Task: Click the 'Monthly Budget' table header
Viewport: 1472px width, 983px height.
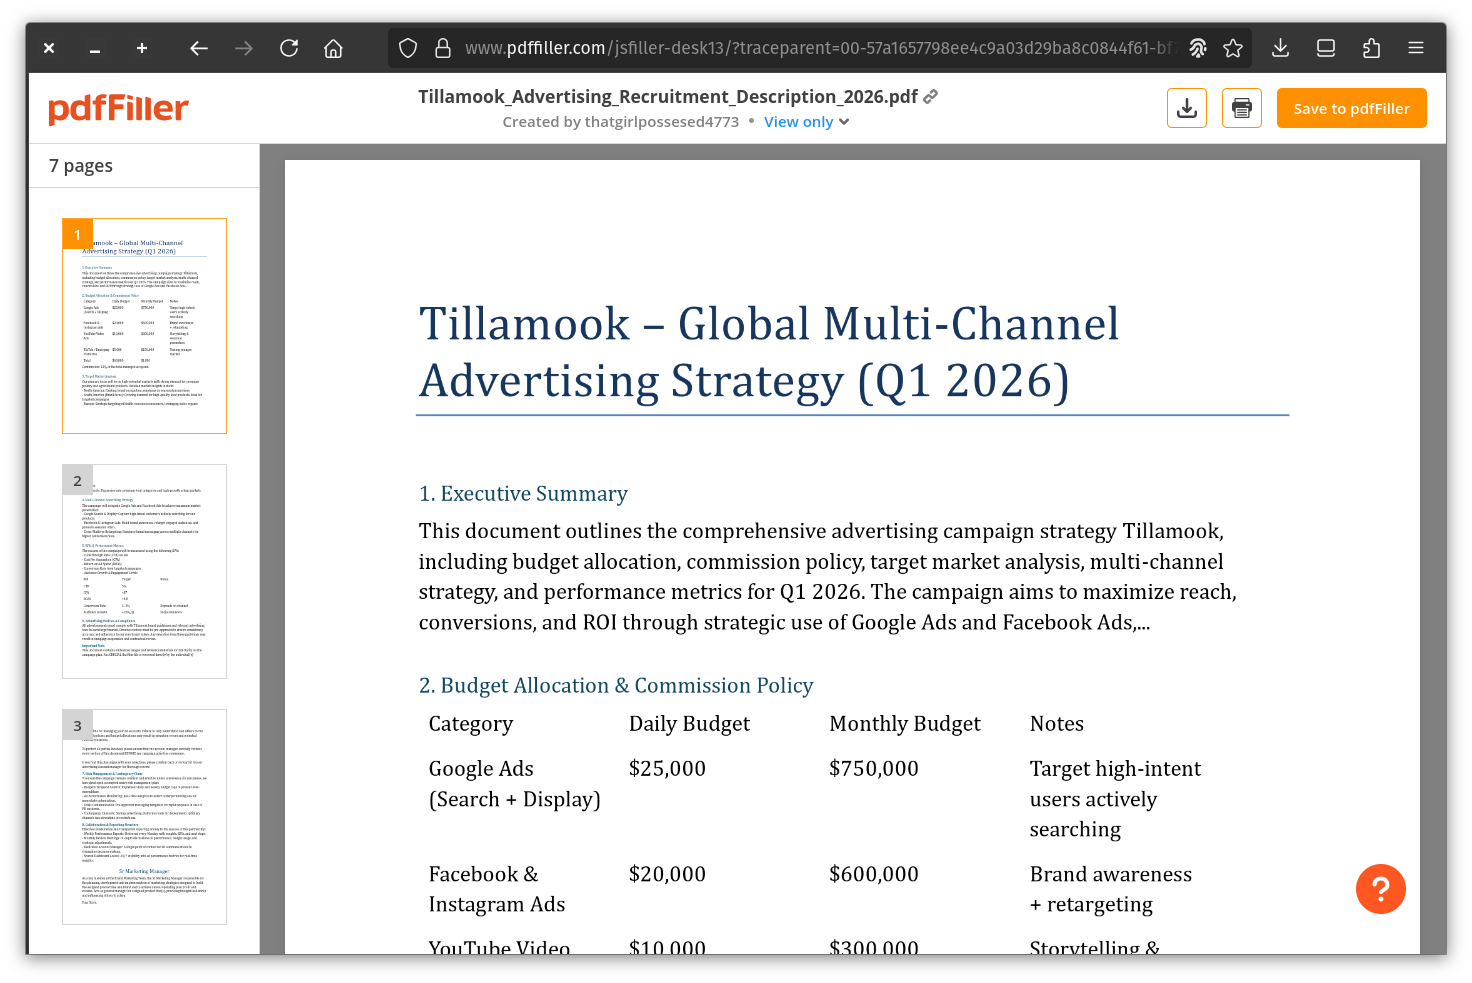Action: coord(905,724)
